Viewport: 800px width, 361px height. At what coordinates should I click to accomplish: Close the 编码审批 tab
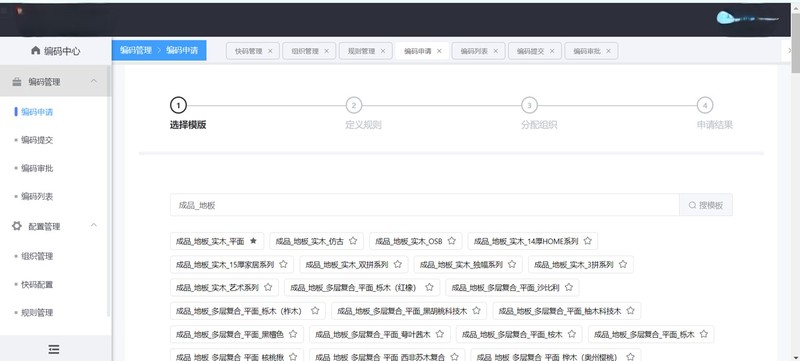[608, 51]
